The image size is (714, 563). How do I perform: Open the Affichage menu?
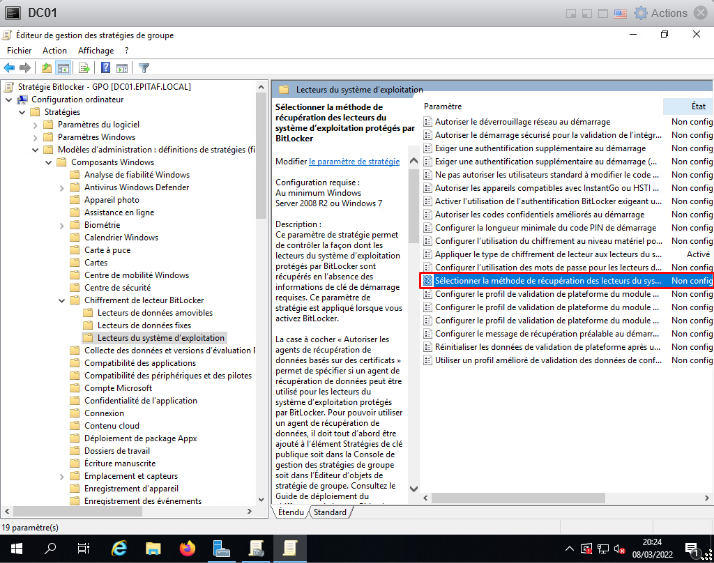click(x=96, y=50)
